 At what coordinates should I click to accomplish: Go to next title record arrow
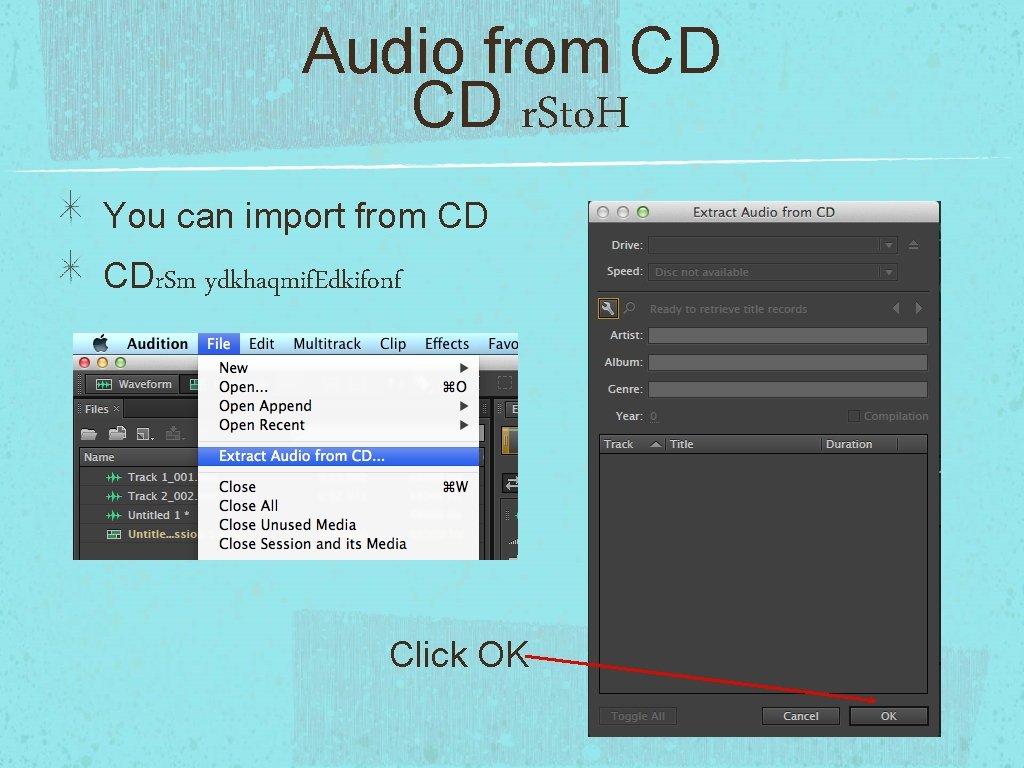[x=918, y=308]
